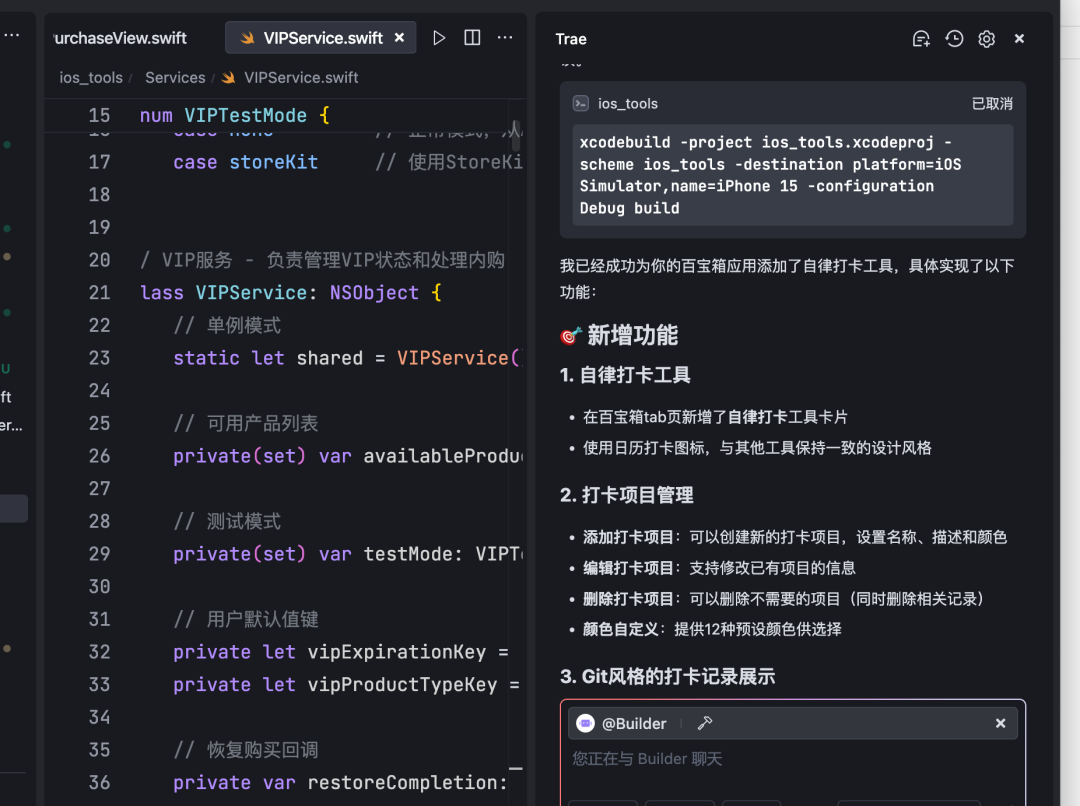Click the terminal icon next to ios_tools

click(581, 103)
